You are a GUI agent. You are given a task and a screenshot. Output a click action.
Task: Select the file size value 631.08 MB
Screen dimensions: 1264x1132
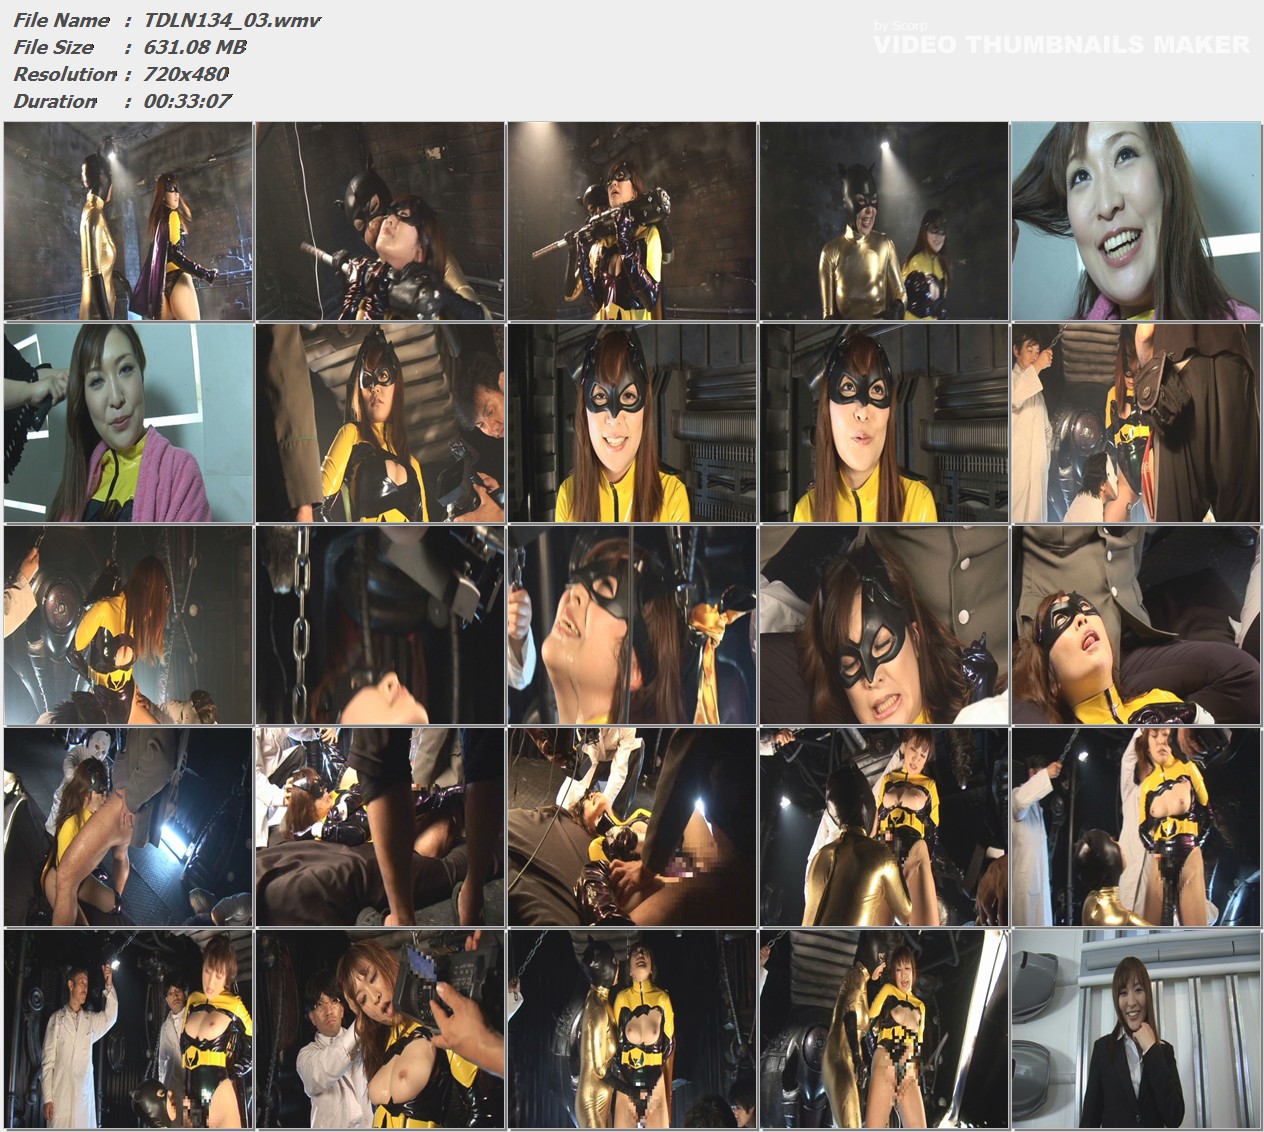[x=195, y=47]
